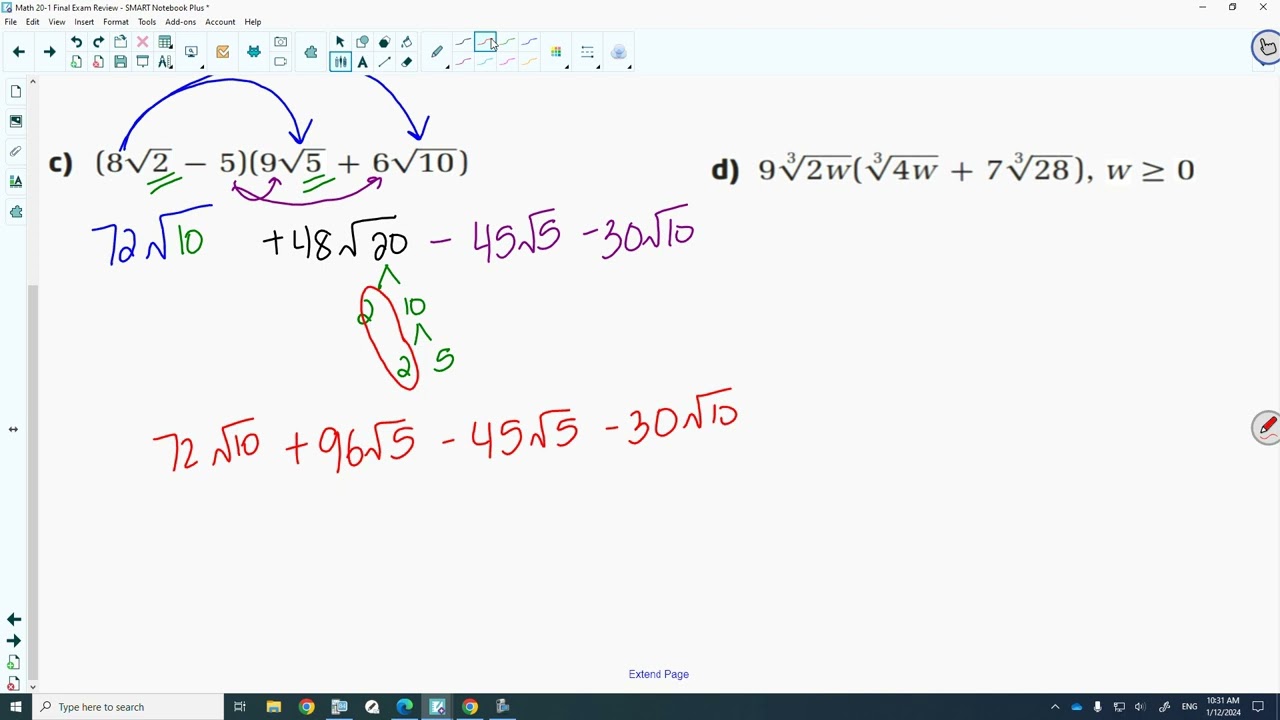Open the Edit menu
Viewport: 1280px width, 720px height.
[x=33, y=22]
